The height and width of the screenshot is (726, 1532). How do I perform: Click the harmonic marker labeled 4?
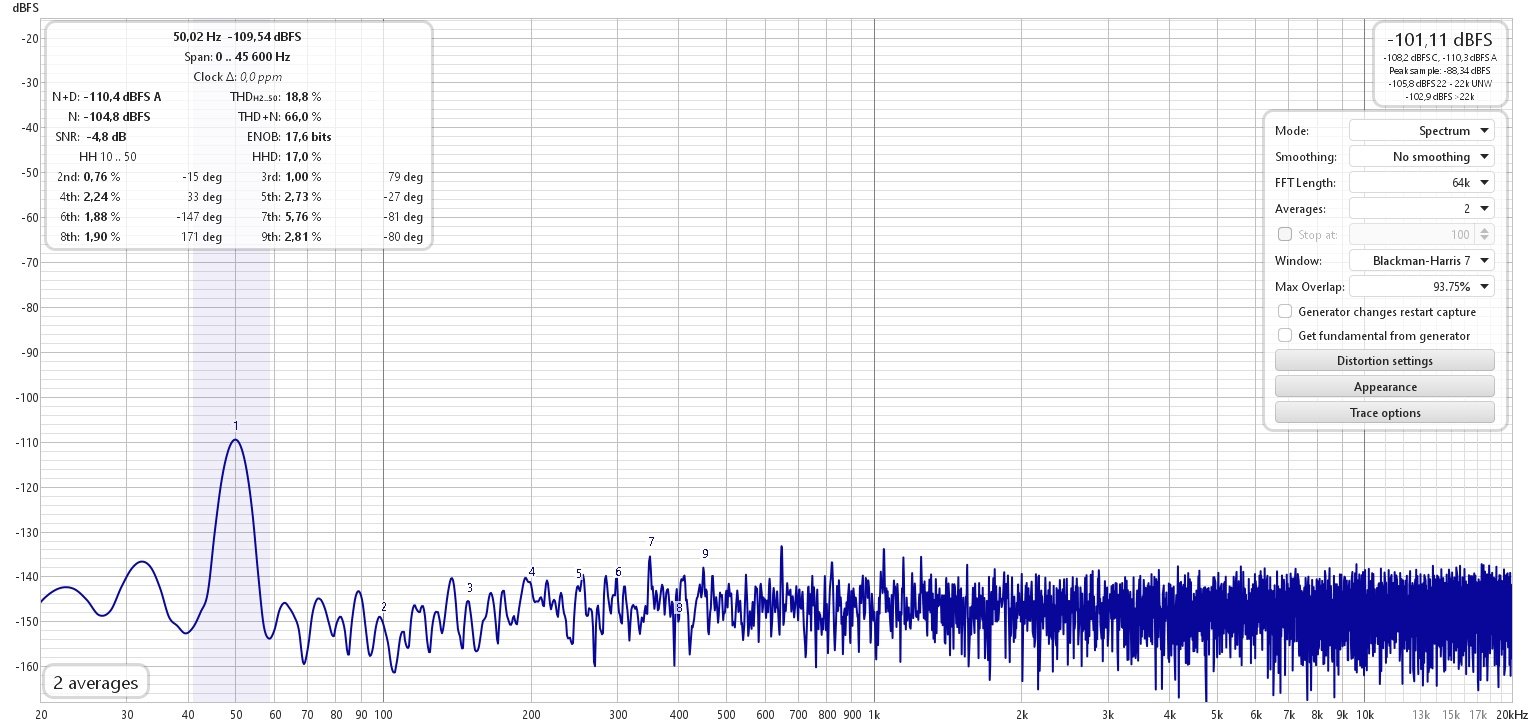tap(532, 572)
